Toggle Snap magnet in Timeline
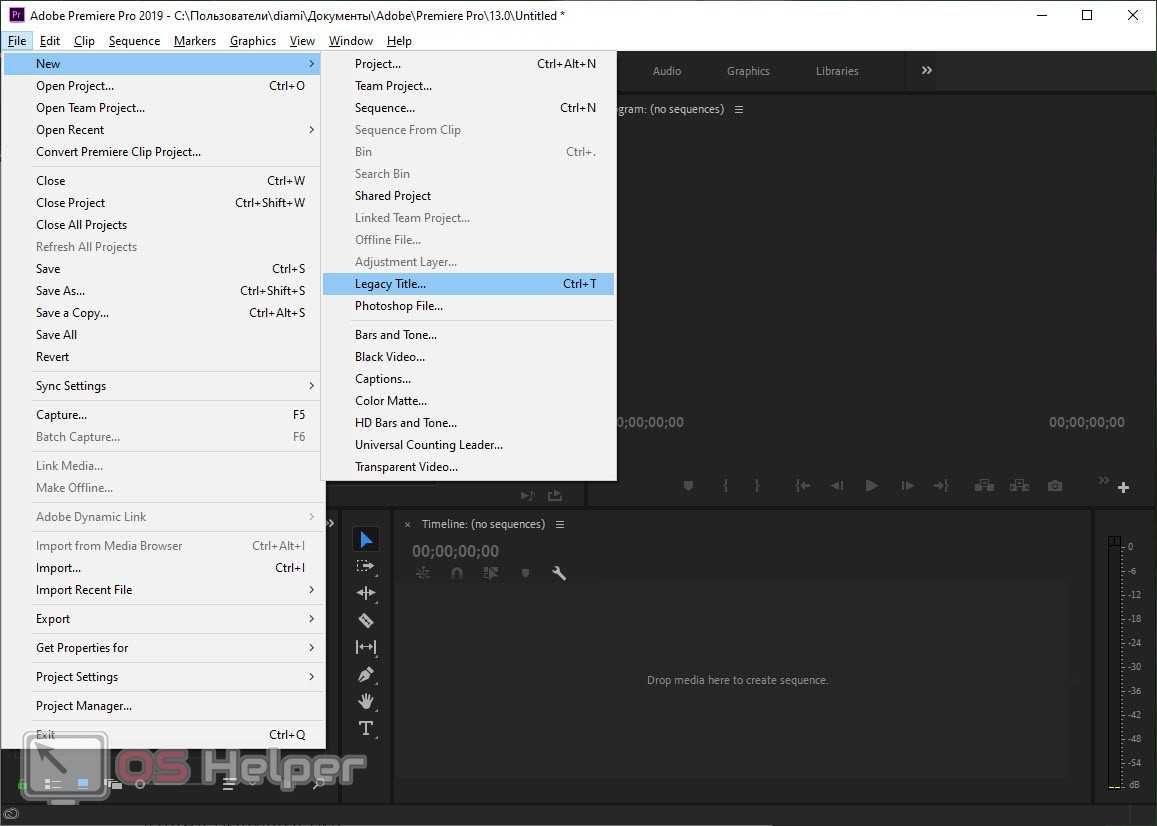Screen dimensions: 1157x826 tap(457, 573)
